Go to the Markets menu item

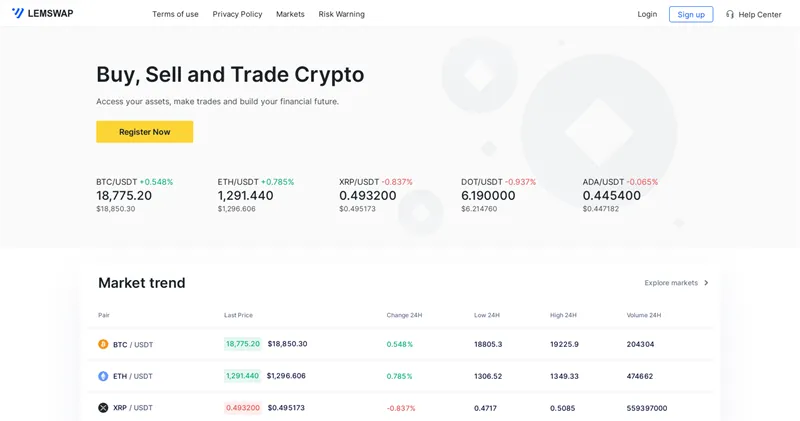point(290,14)
